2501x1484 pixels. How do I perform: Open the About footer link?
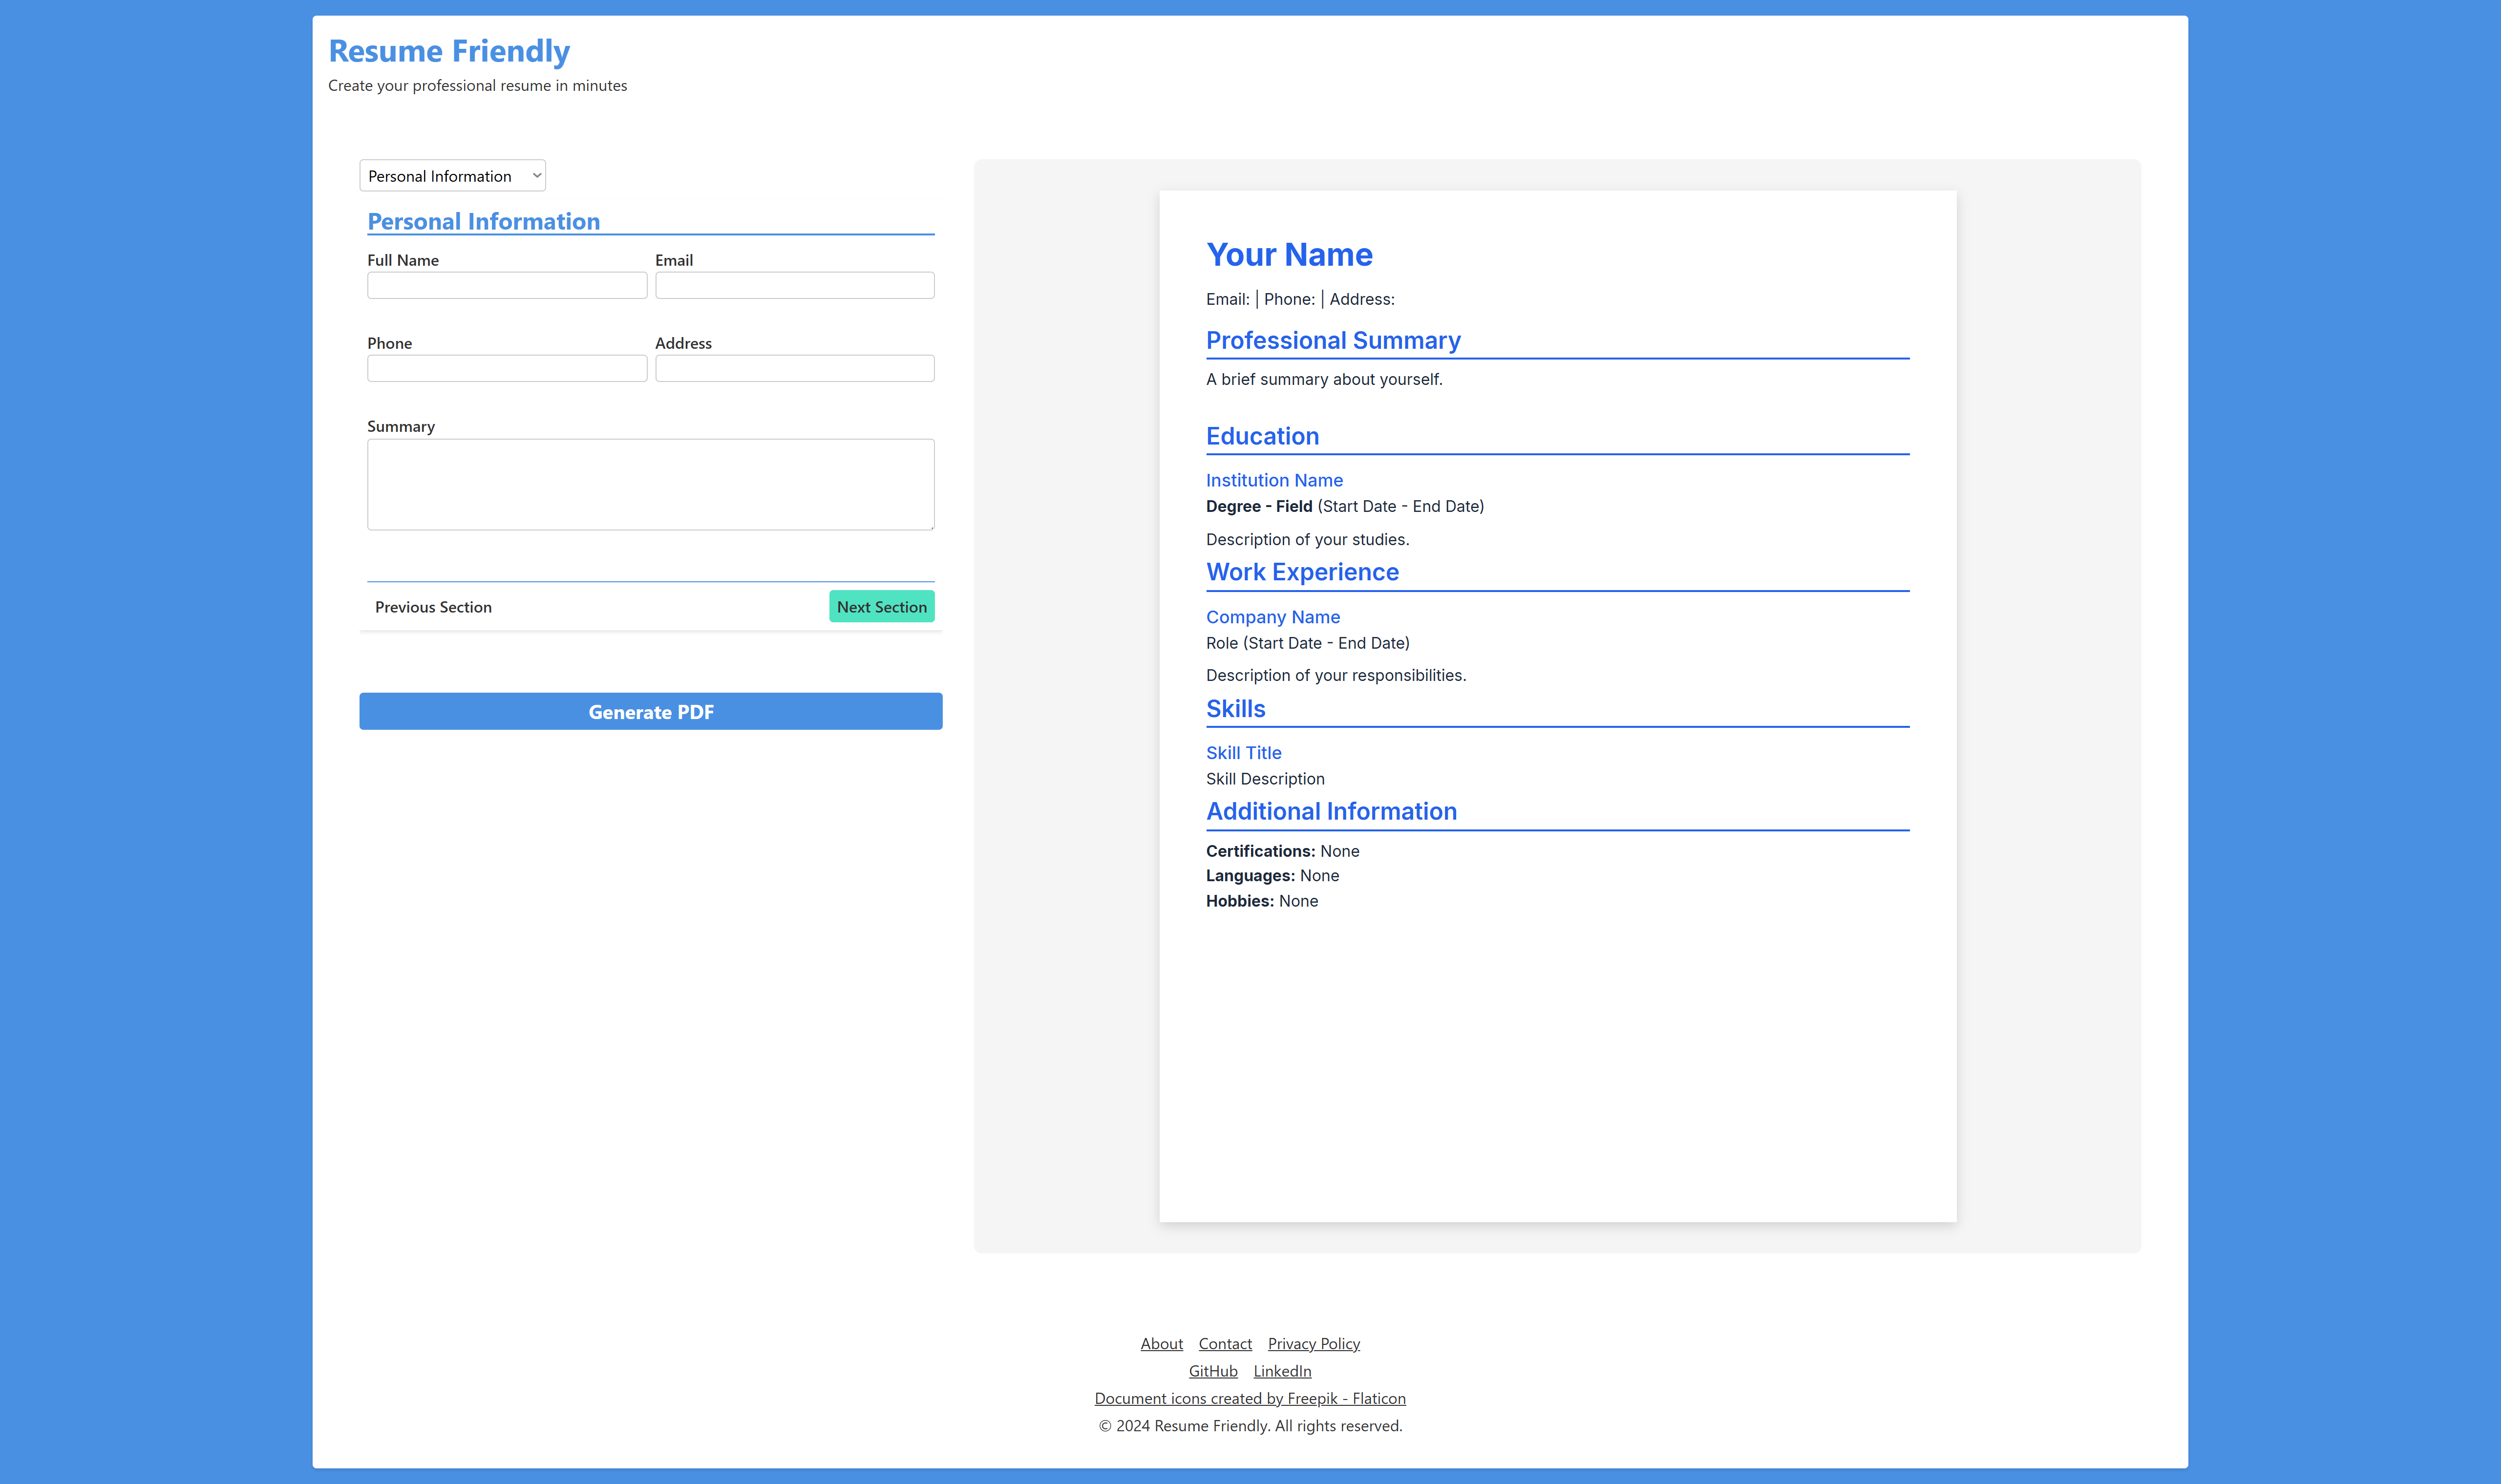point(1161,1344)
